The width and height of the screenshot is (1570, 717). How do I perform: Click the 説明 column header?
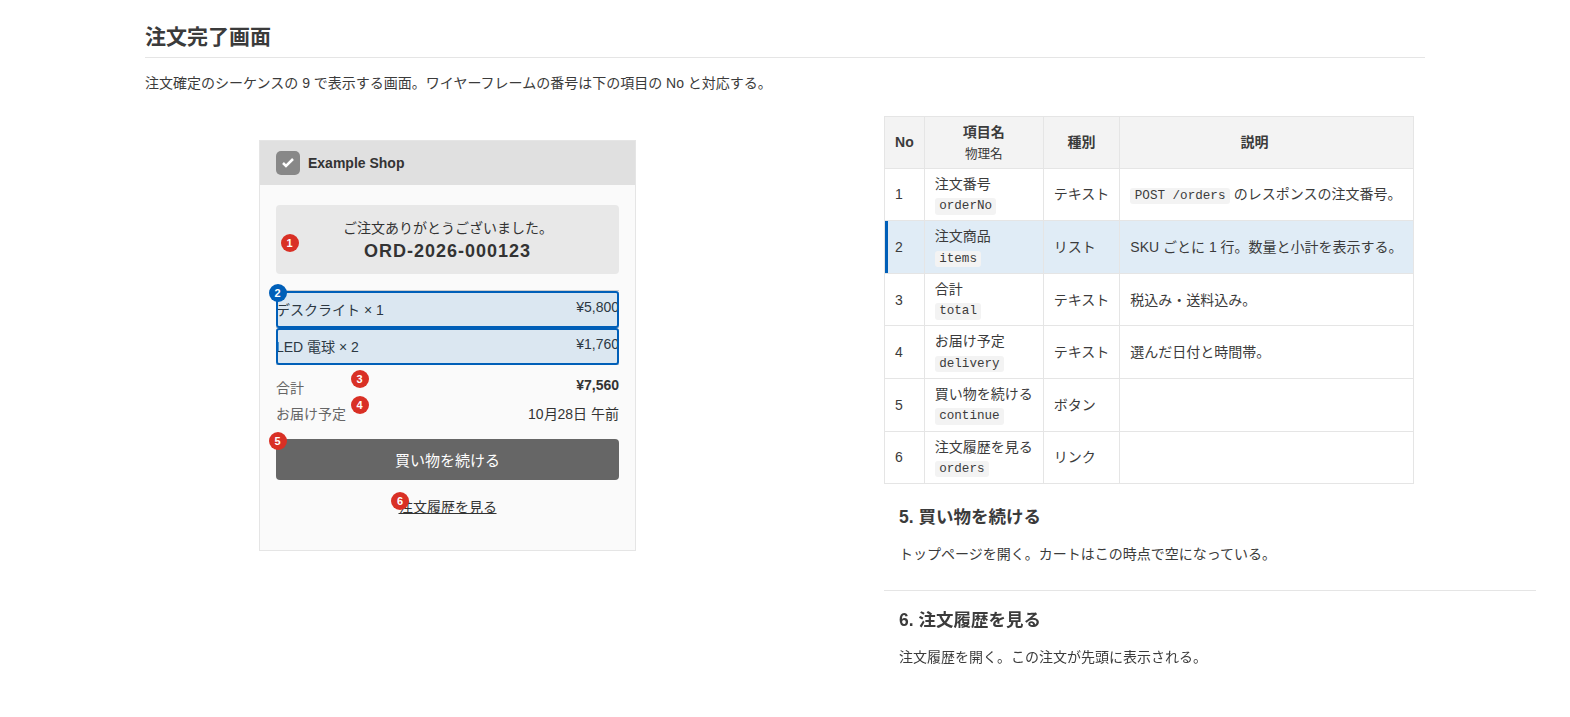click(1266, 143)
